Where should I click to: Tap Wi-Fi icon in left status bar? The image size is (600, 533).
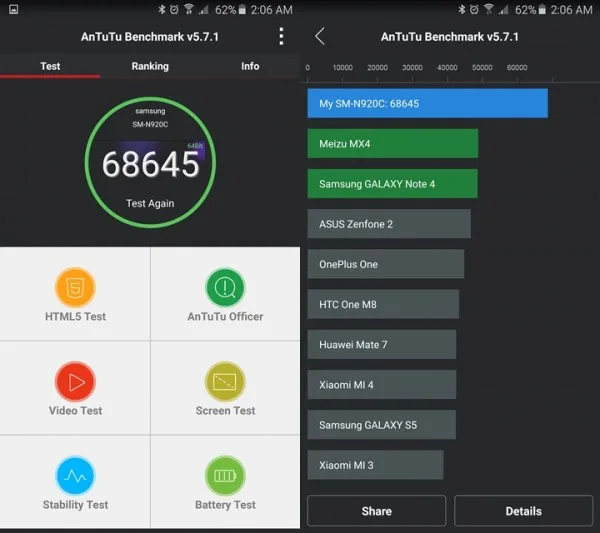pos(189,9)
